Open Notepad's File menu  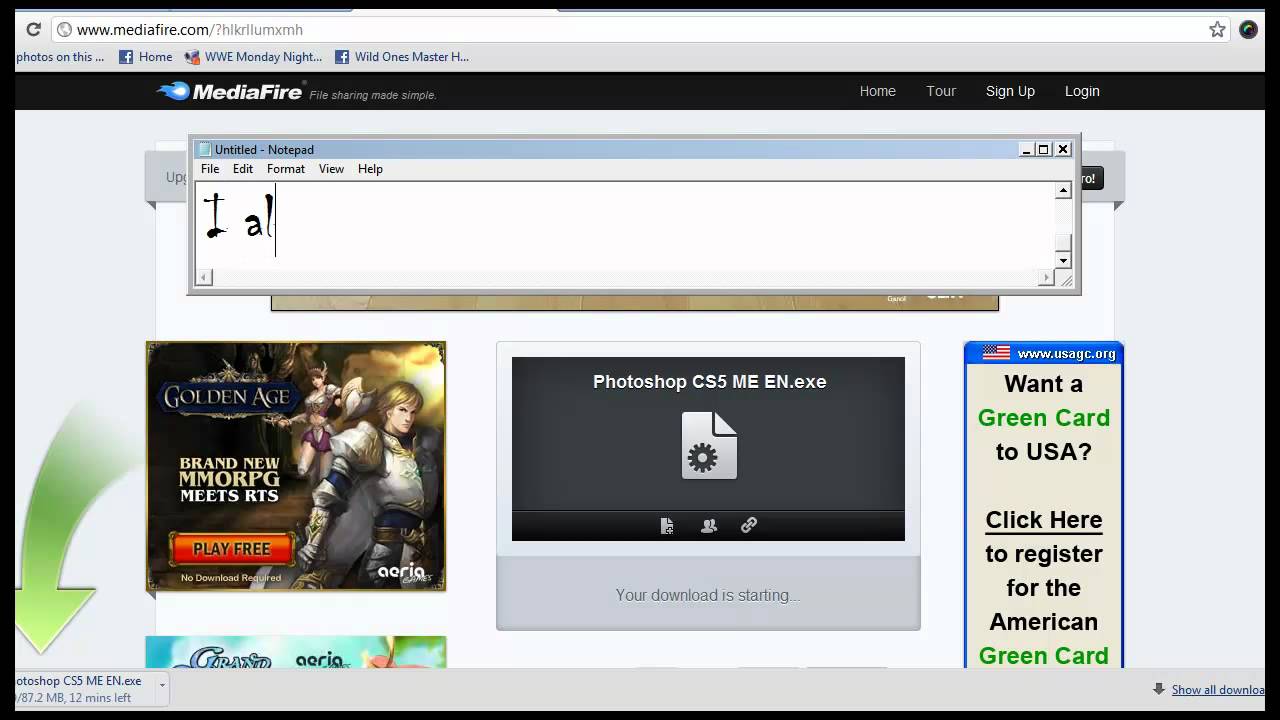tap(210, 169)
